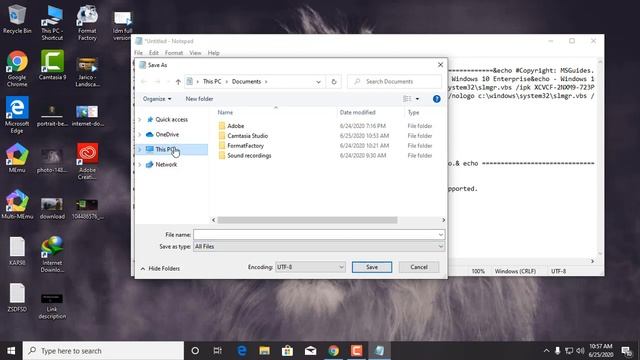Open the view options dropdown arrow
This screenshot has width=640, height=360.
click(417, 99)
